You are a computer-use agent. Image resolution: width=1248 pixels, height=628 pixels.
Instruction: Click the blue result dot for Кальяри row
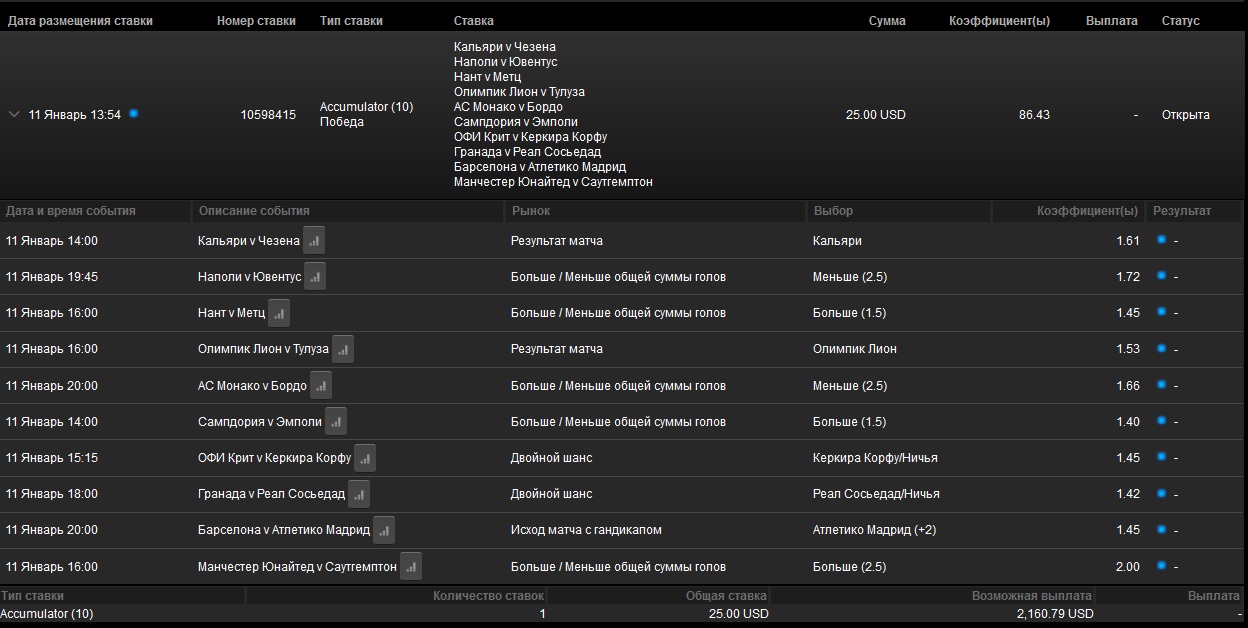pos(1161,240)
